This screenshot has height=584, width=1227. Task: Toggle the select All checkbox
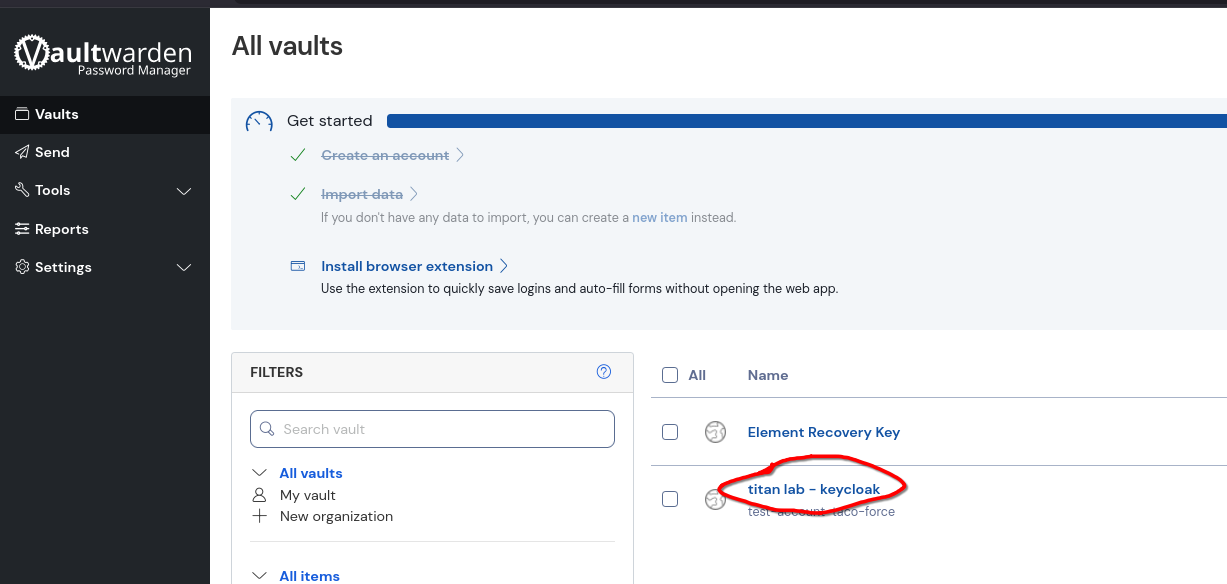(x=670, y=375)
